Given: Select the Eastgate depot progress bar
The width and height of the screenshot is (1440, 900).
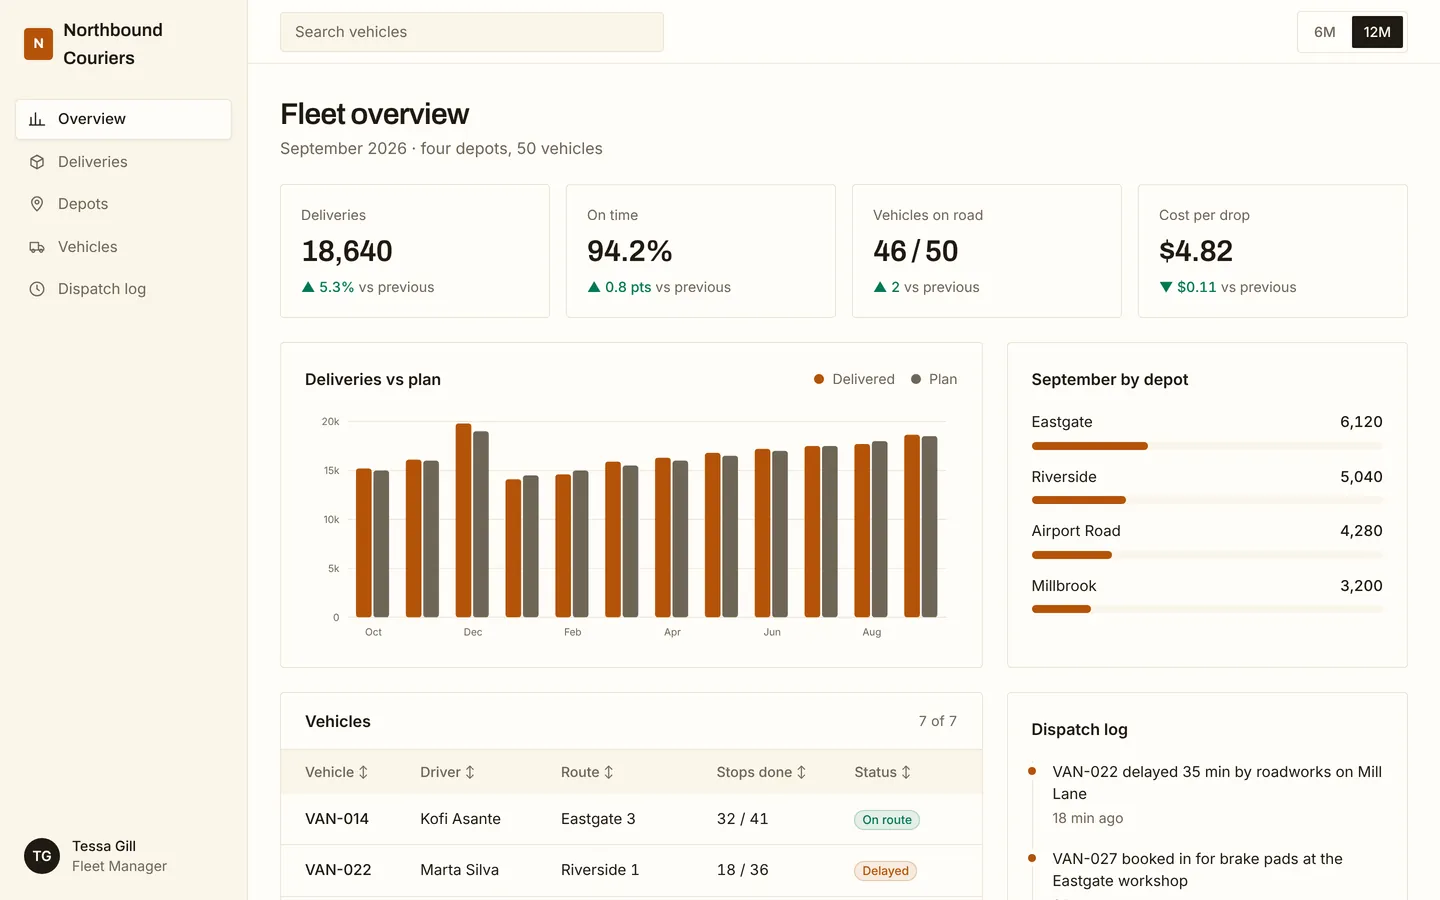Looking at the screenshot, I should pyautogui.click(x=1207, y=446).
